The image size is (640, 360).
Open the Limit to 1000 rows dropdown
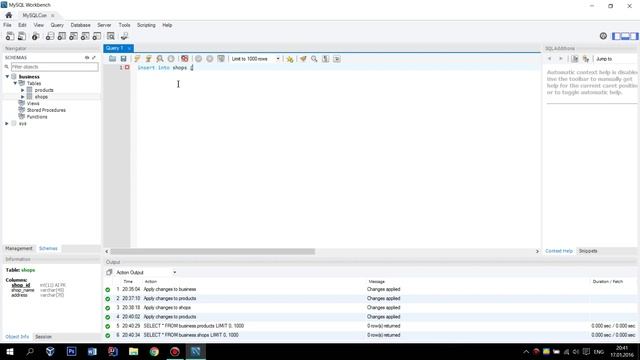[256, 59]
